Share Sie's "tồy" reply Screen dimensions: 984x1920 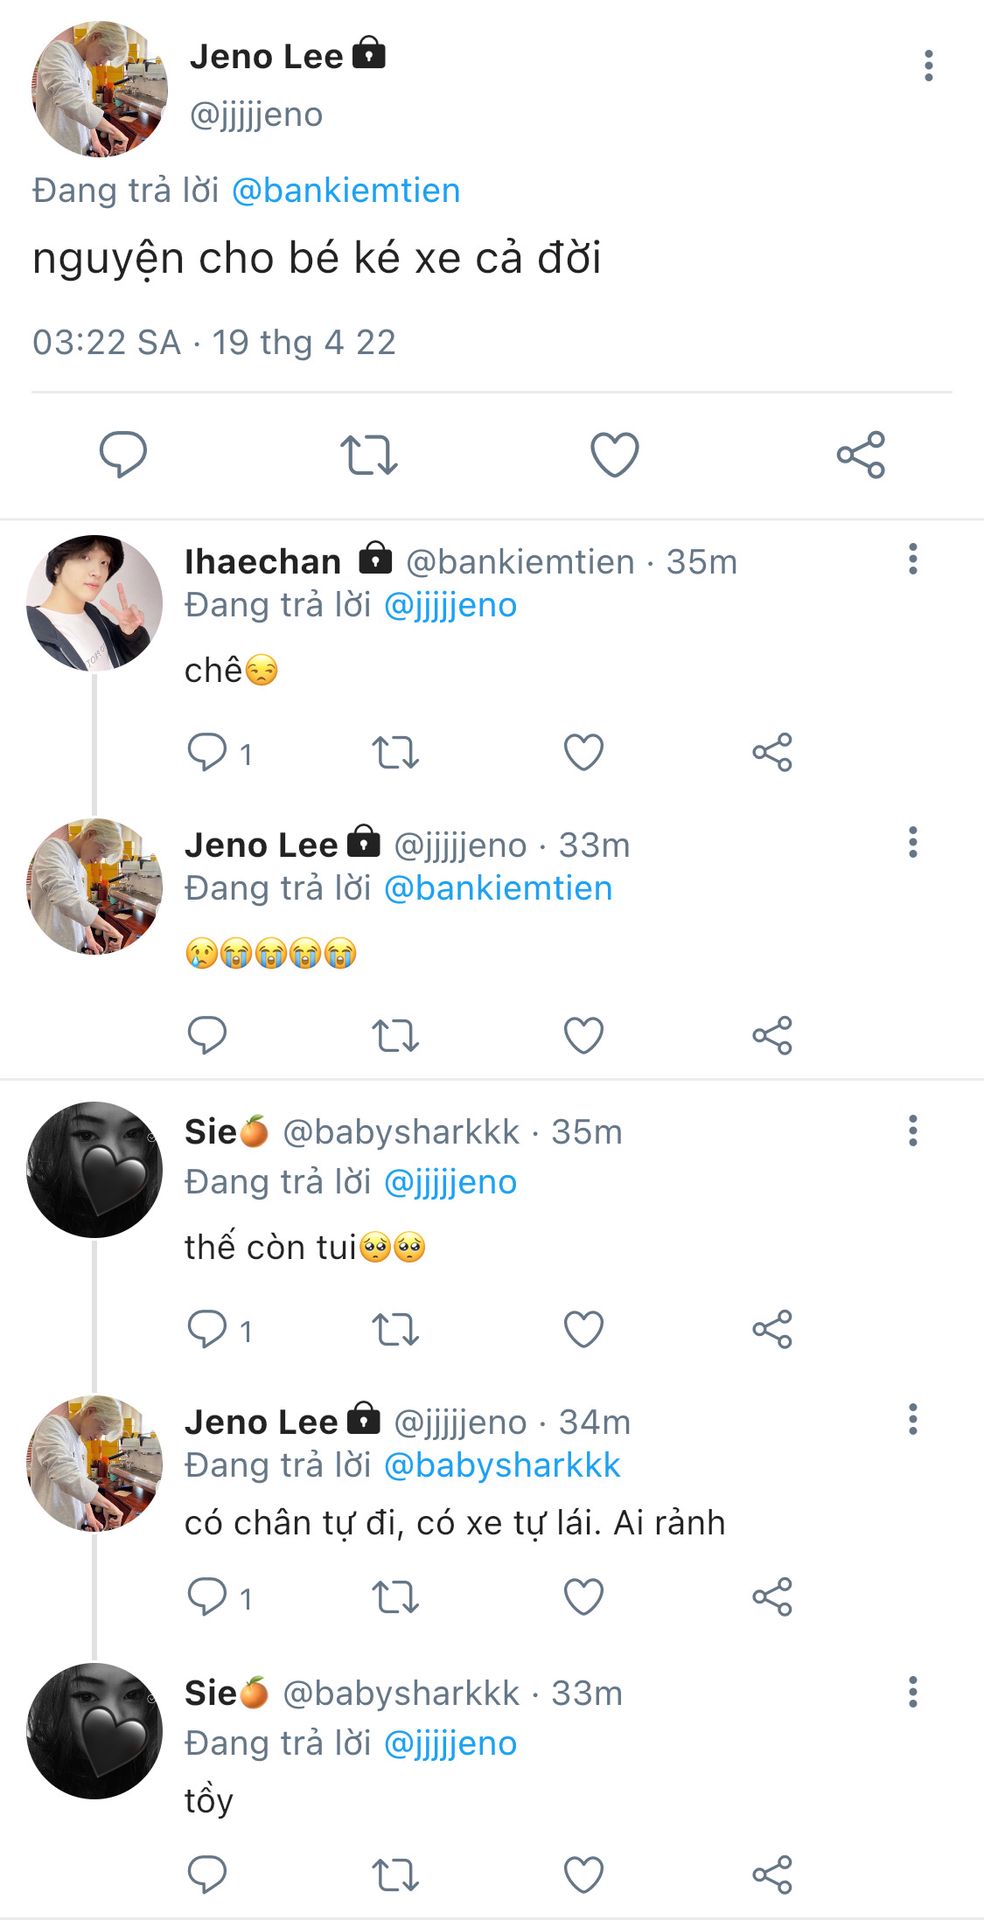tap(772, 1875)
